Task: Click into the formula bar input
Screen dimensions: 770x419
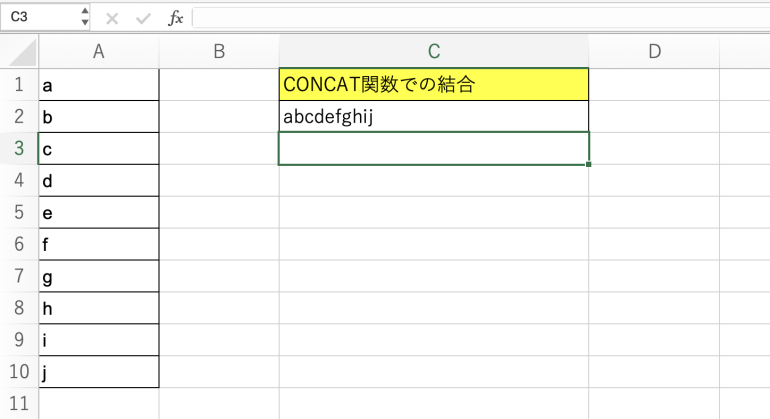Action: [481, 18]
